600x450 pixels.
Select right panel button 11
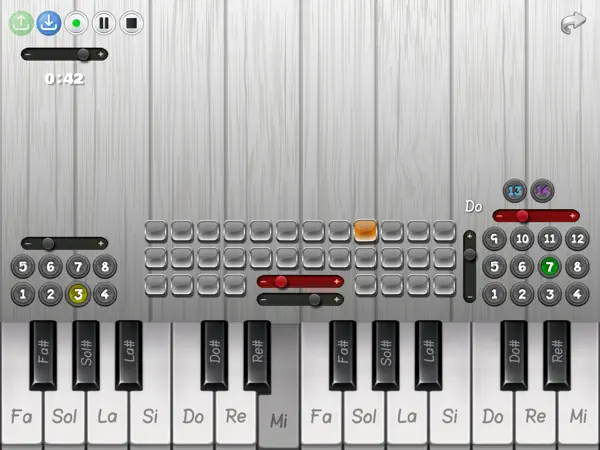[549, 239]
